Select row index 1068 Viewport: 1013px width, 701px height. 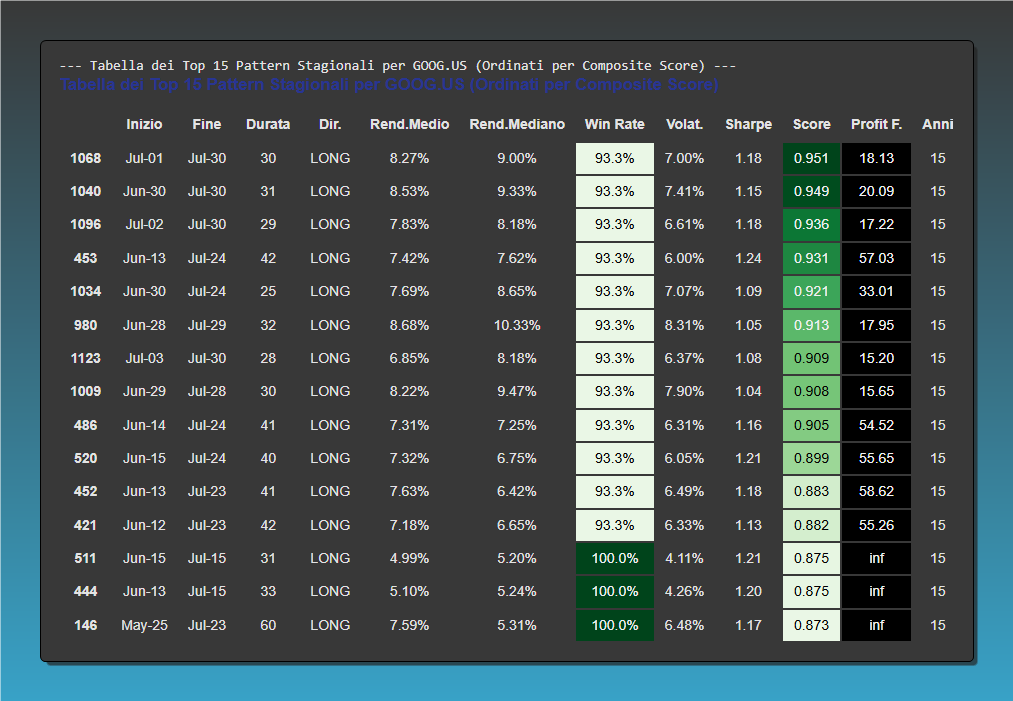tap(85, 158)
